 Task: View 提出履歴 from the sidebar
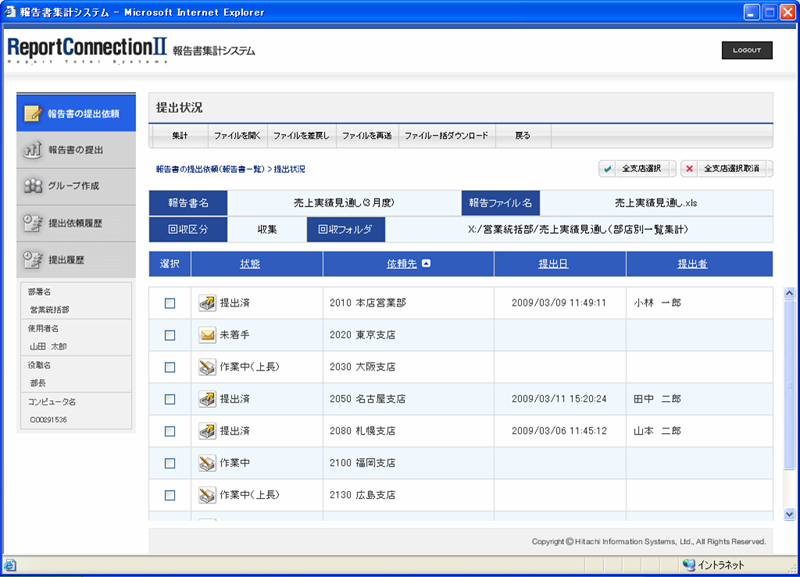coord(76,260)
